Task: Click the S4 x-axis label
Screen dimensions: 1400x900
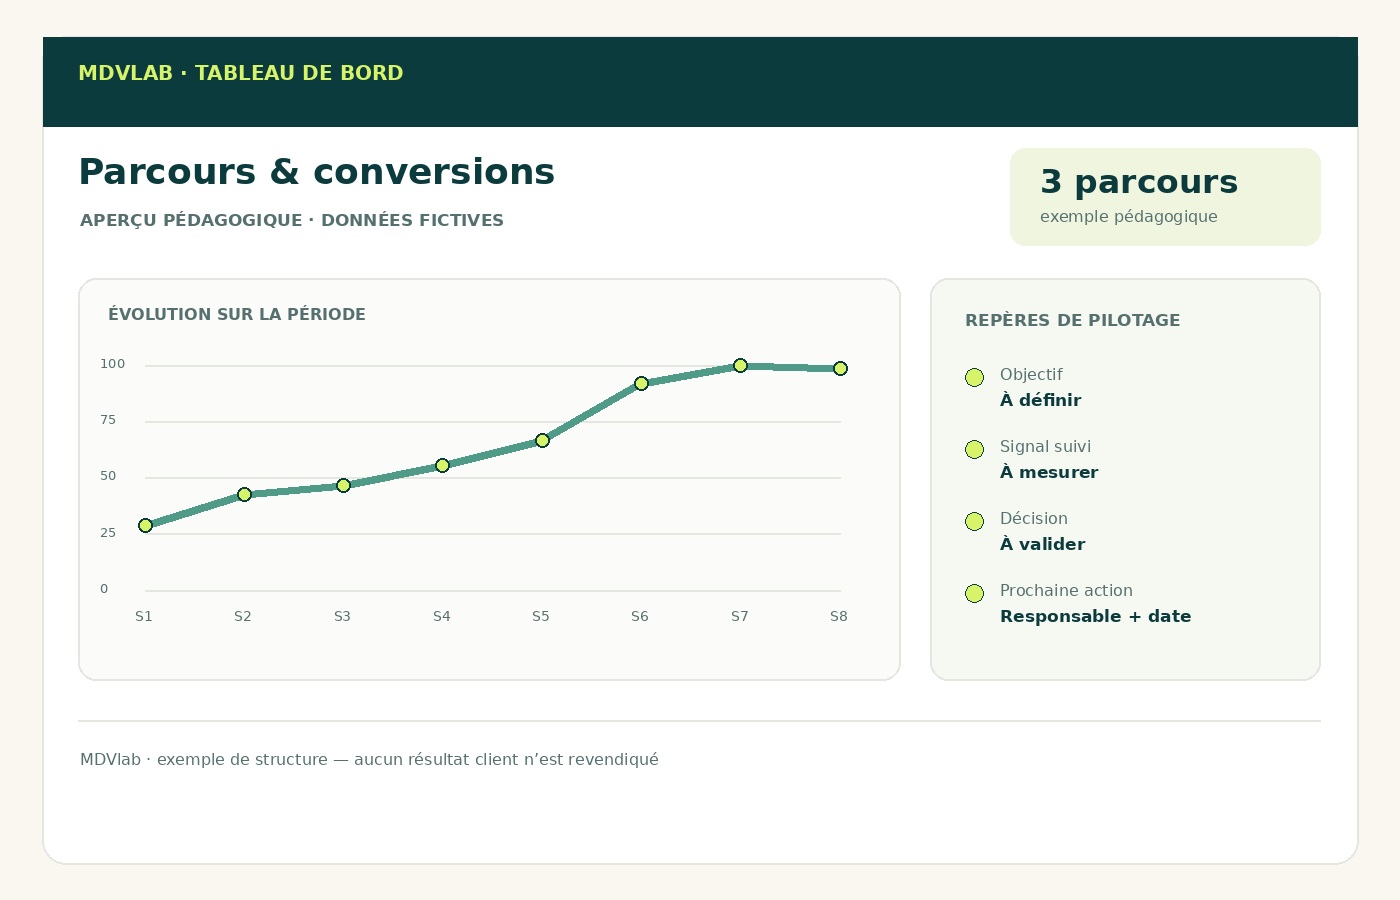Action: pos(442,616)
